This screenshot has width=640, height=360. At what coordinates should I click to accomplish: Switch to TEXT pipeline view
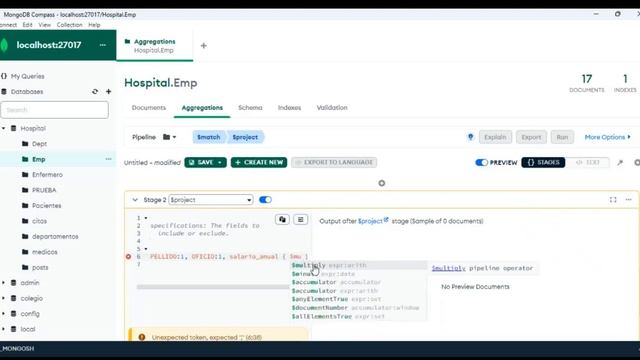(x=587, y=162)
